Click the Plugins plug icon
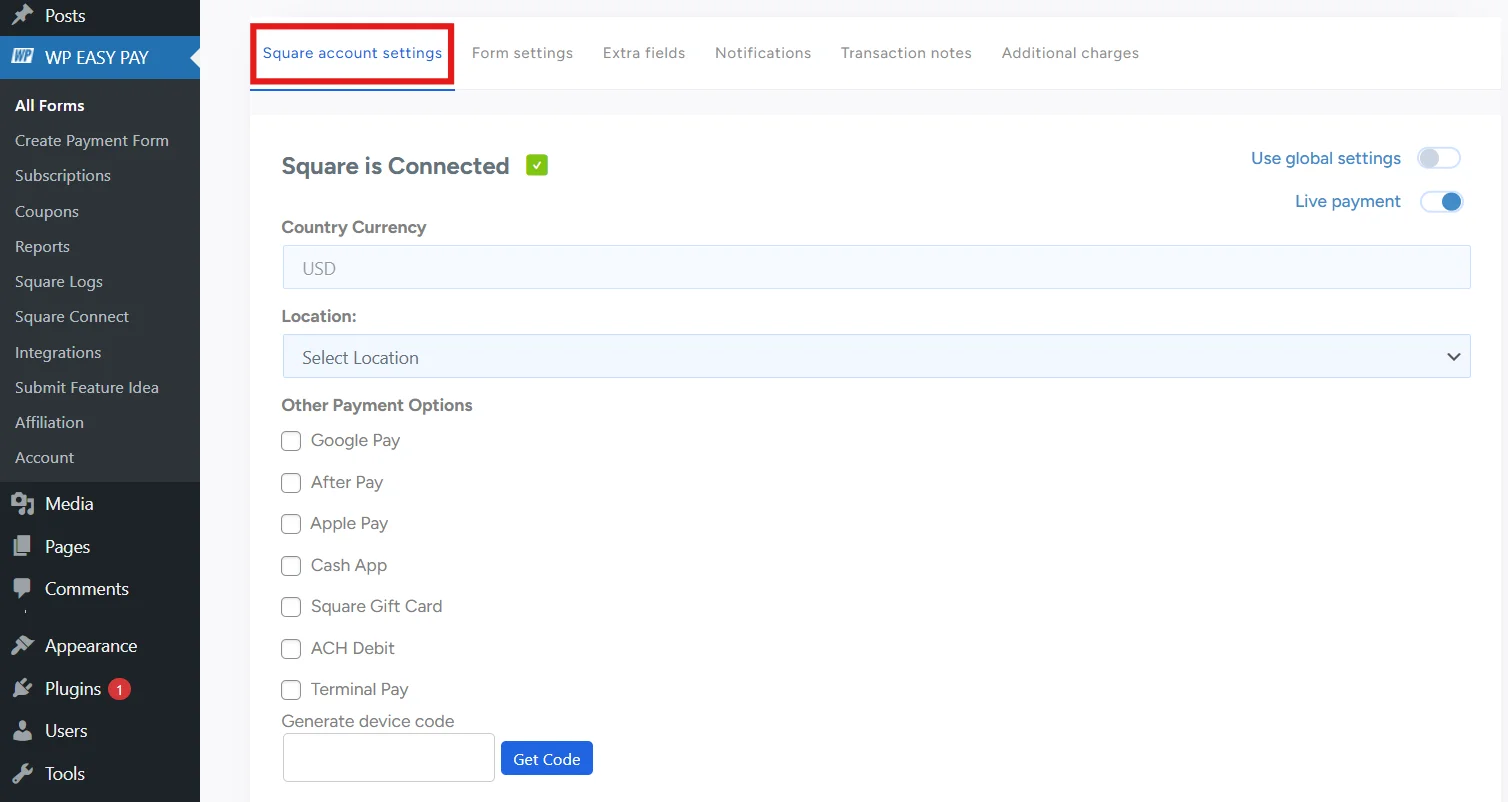This screenshot has height=802, width=1508. (22, 689)
